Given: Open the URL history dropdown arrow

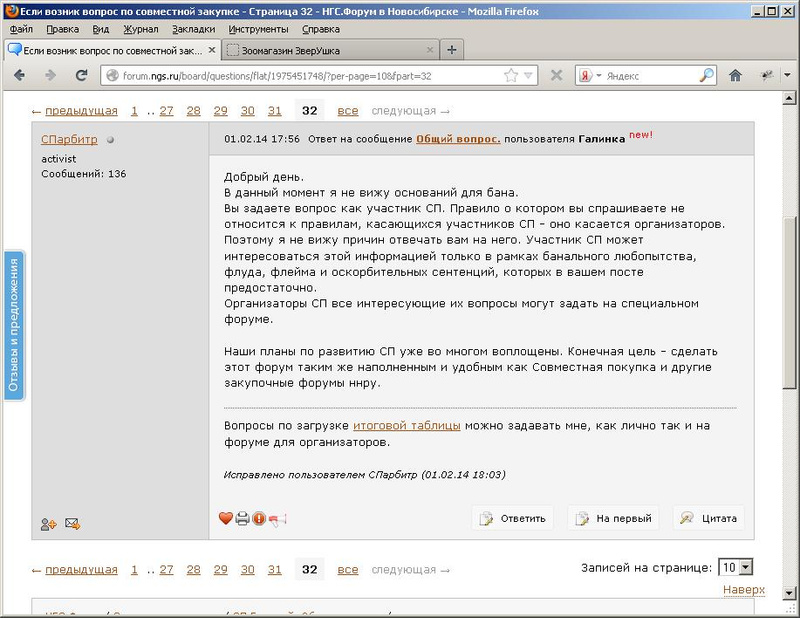Looking at the screenshot, I should (x=529, y=75).
